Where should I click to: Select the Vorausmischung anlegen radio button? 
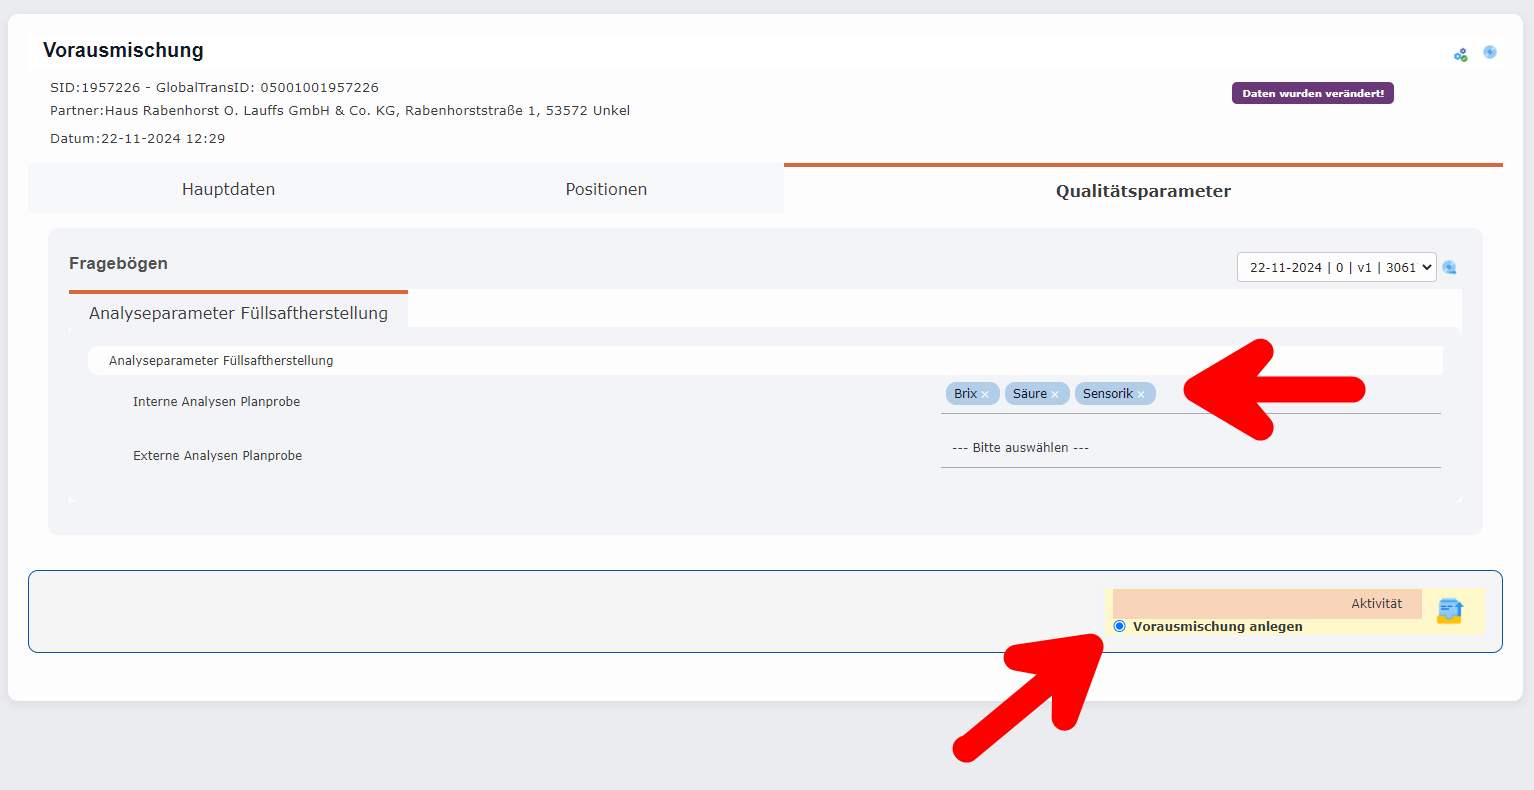pyautogui.click(x=1119, y=626)
